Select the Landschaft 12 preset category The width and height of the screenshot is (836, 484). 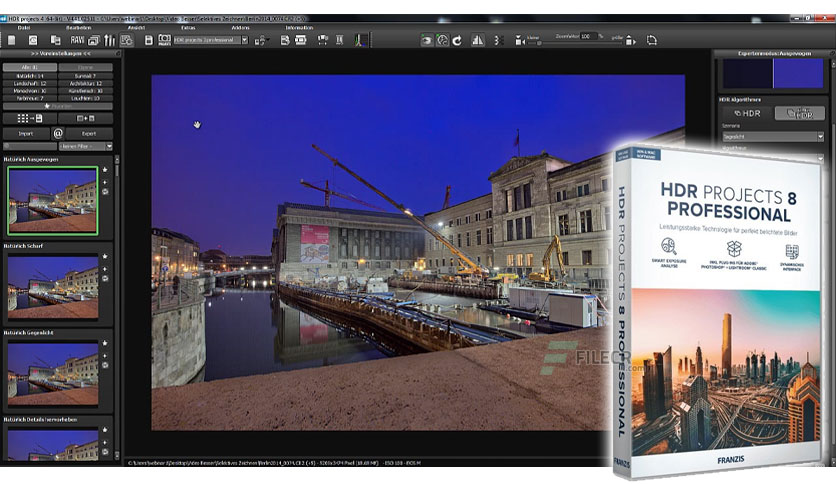[30, 84]
